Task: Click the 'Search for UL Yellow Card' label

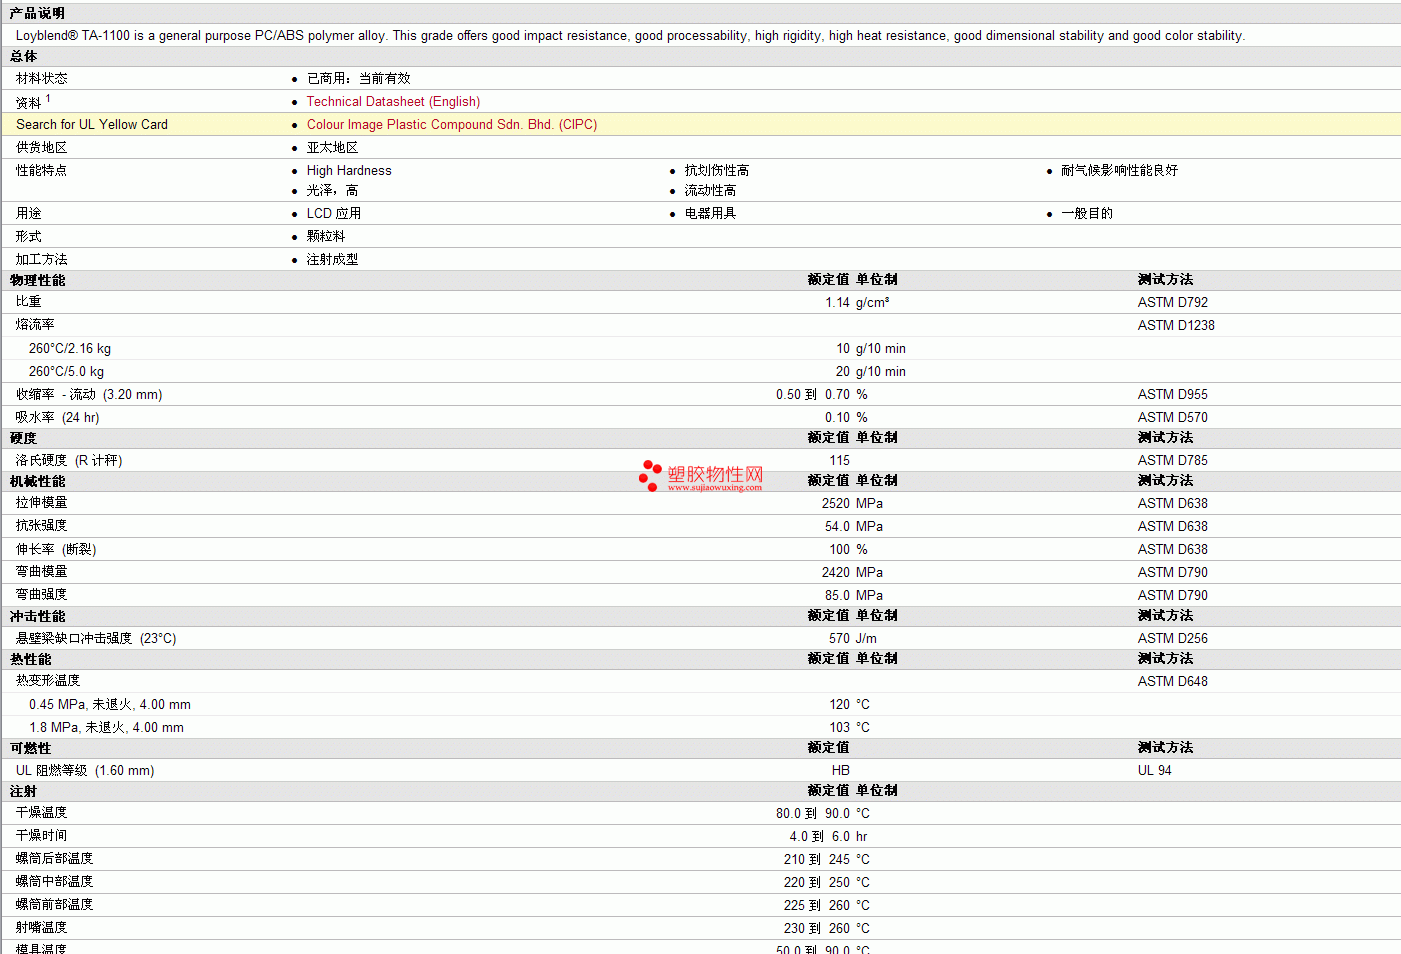Action: [x=92, y=125]
